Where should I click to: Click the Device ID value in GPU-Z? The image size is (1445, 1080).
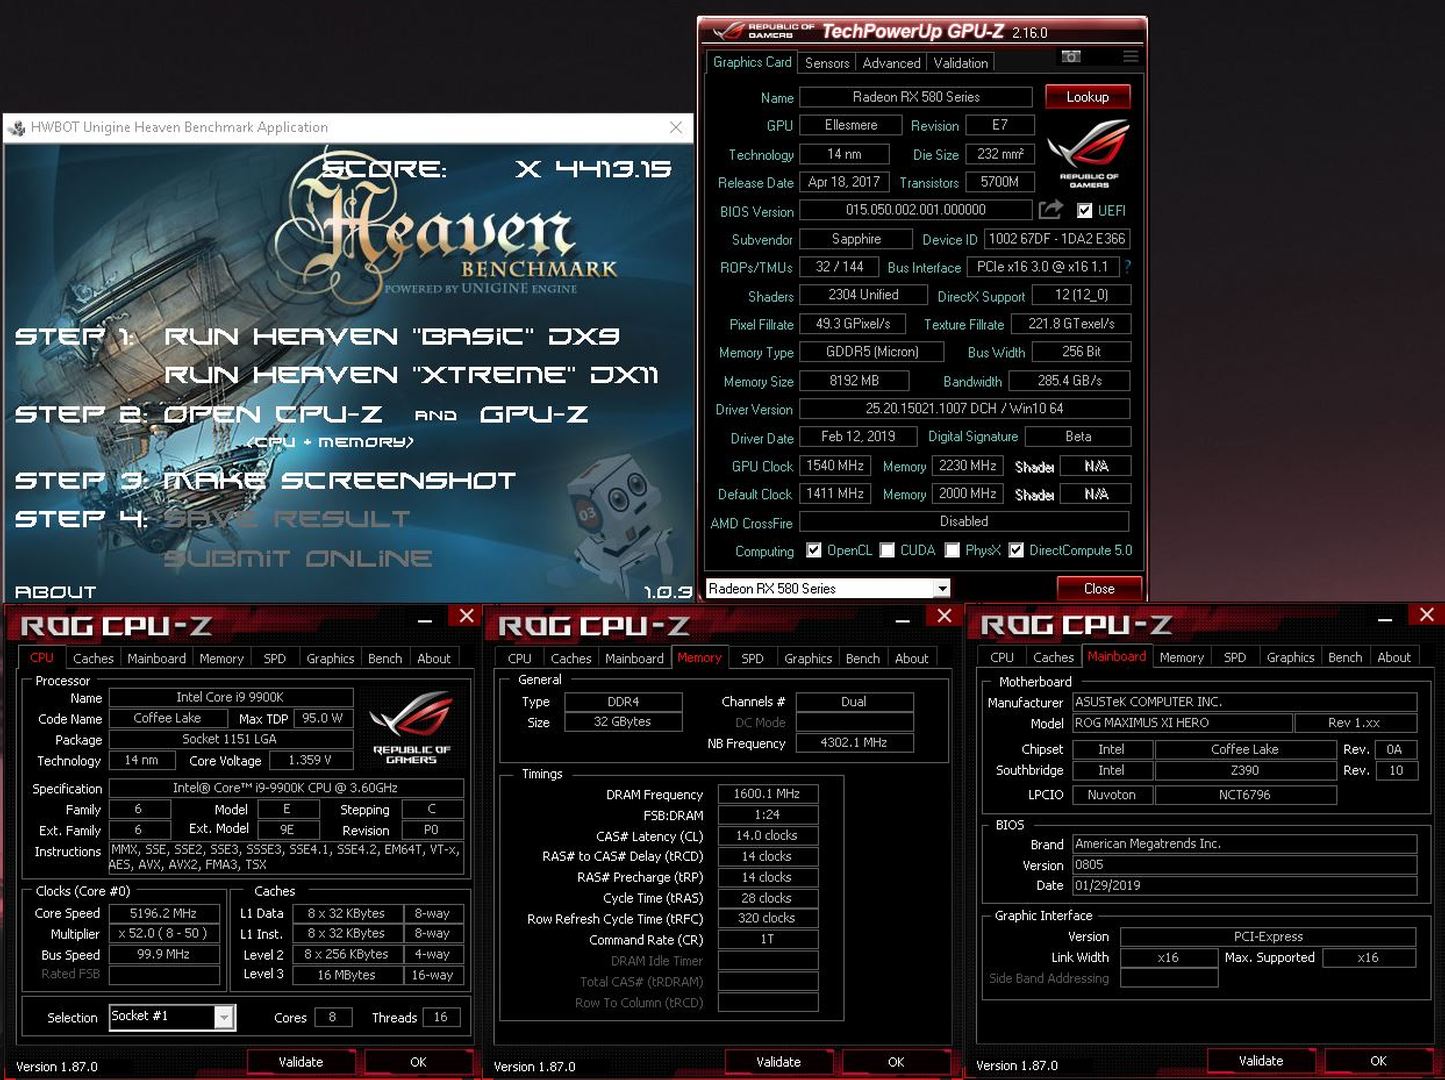coord(1057,239)
